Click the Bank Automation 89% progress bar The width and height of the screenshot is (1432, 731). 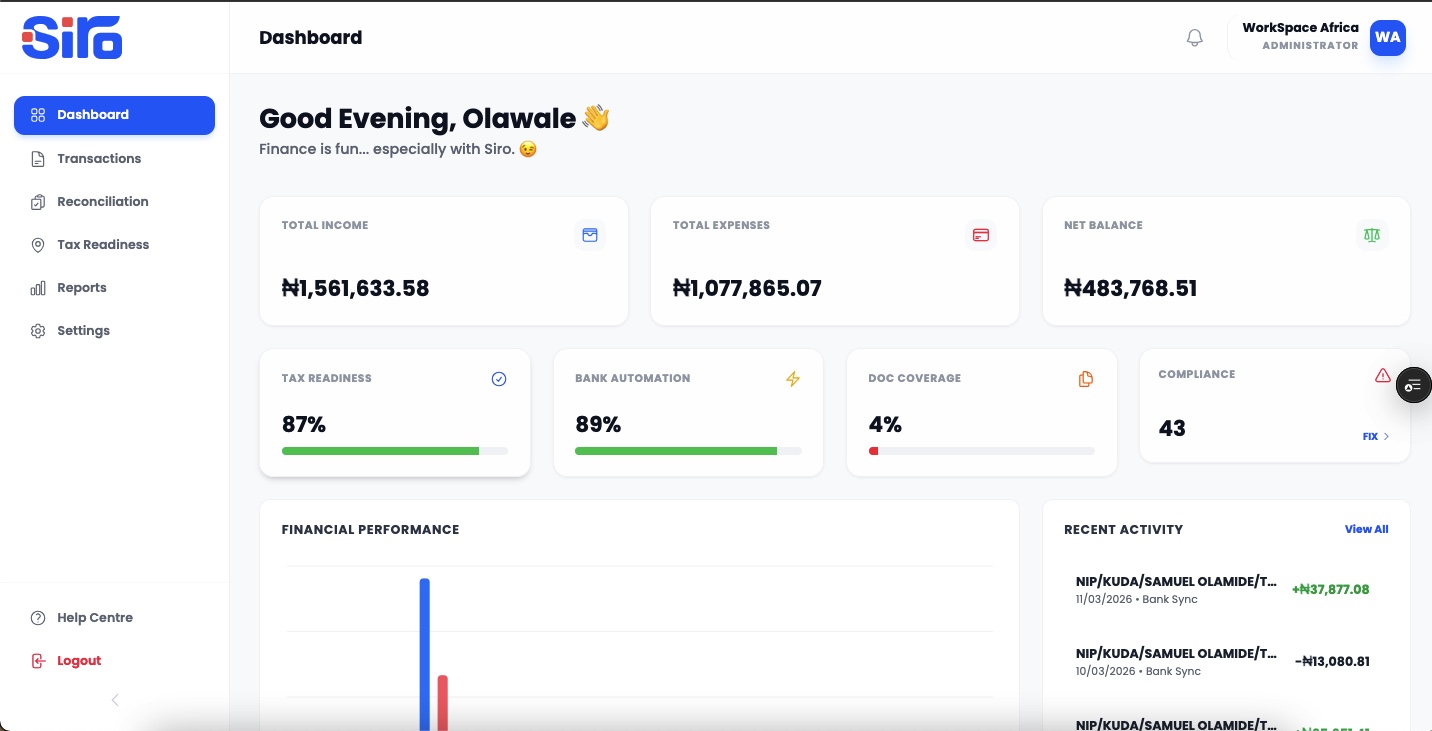click(688, 451)
